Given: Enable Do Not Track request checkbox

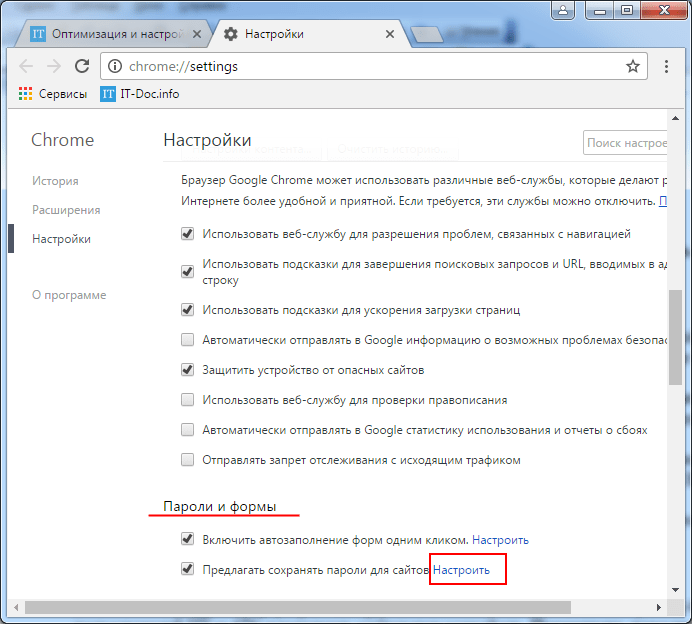Looking at the screenshot, I should coord(187,460).
